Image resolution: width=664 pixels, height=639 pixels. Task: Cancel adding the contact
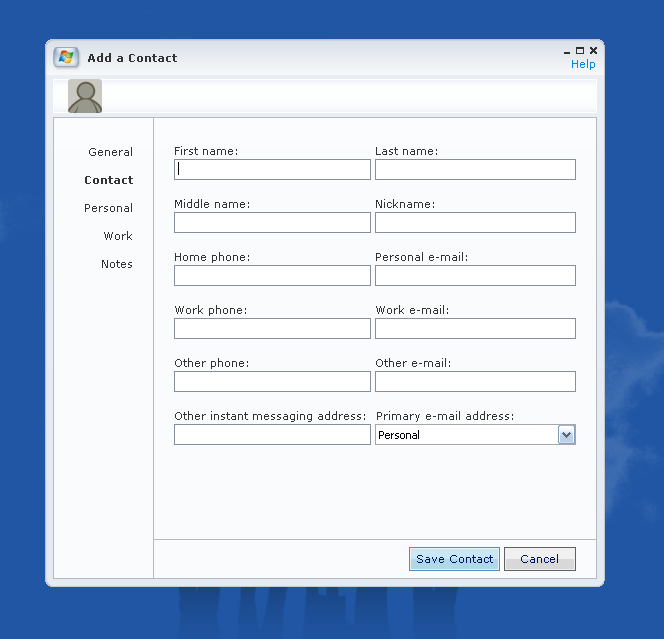click(x=539, y=559)
